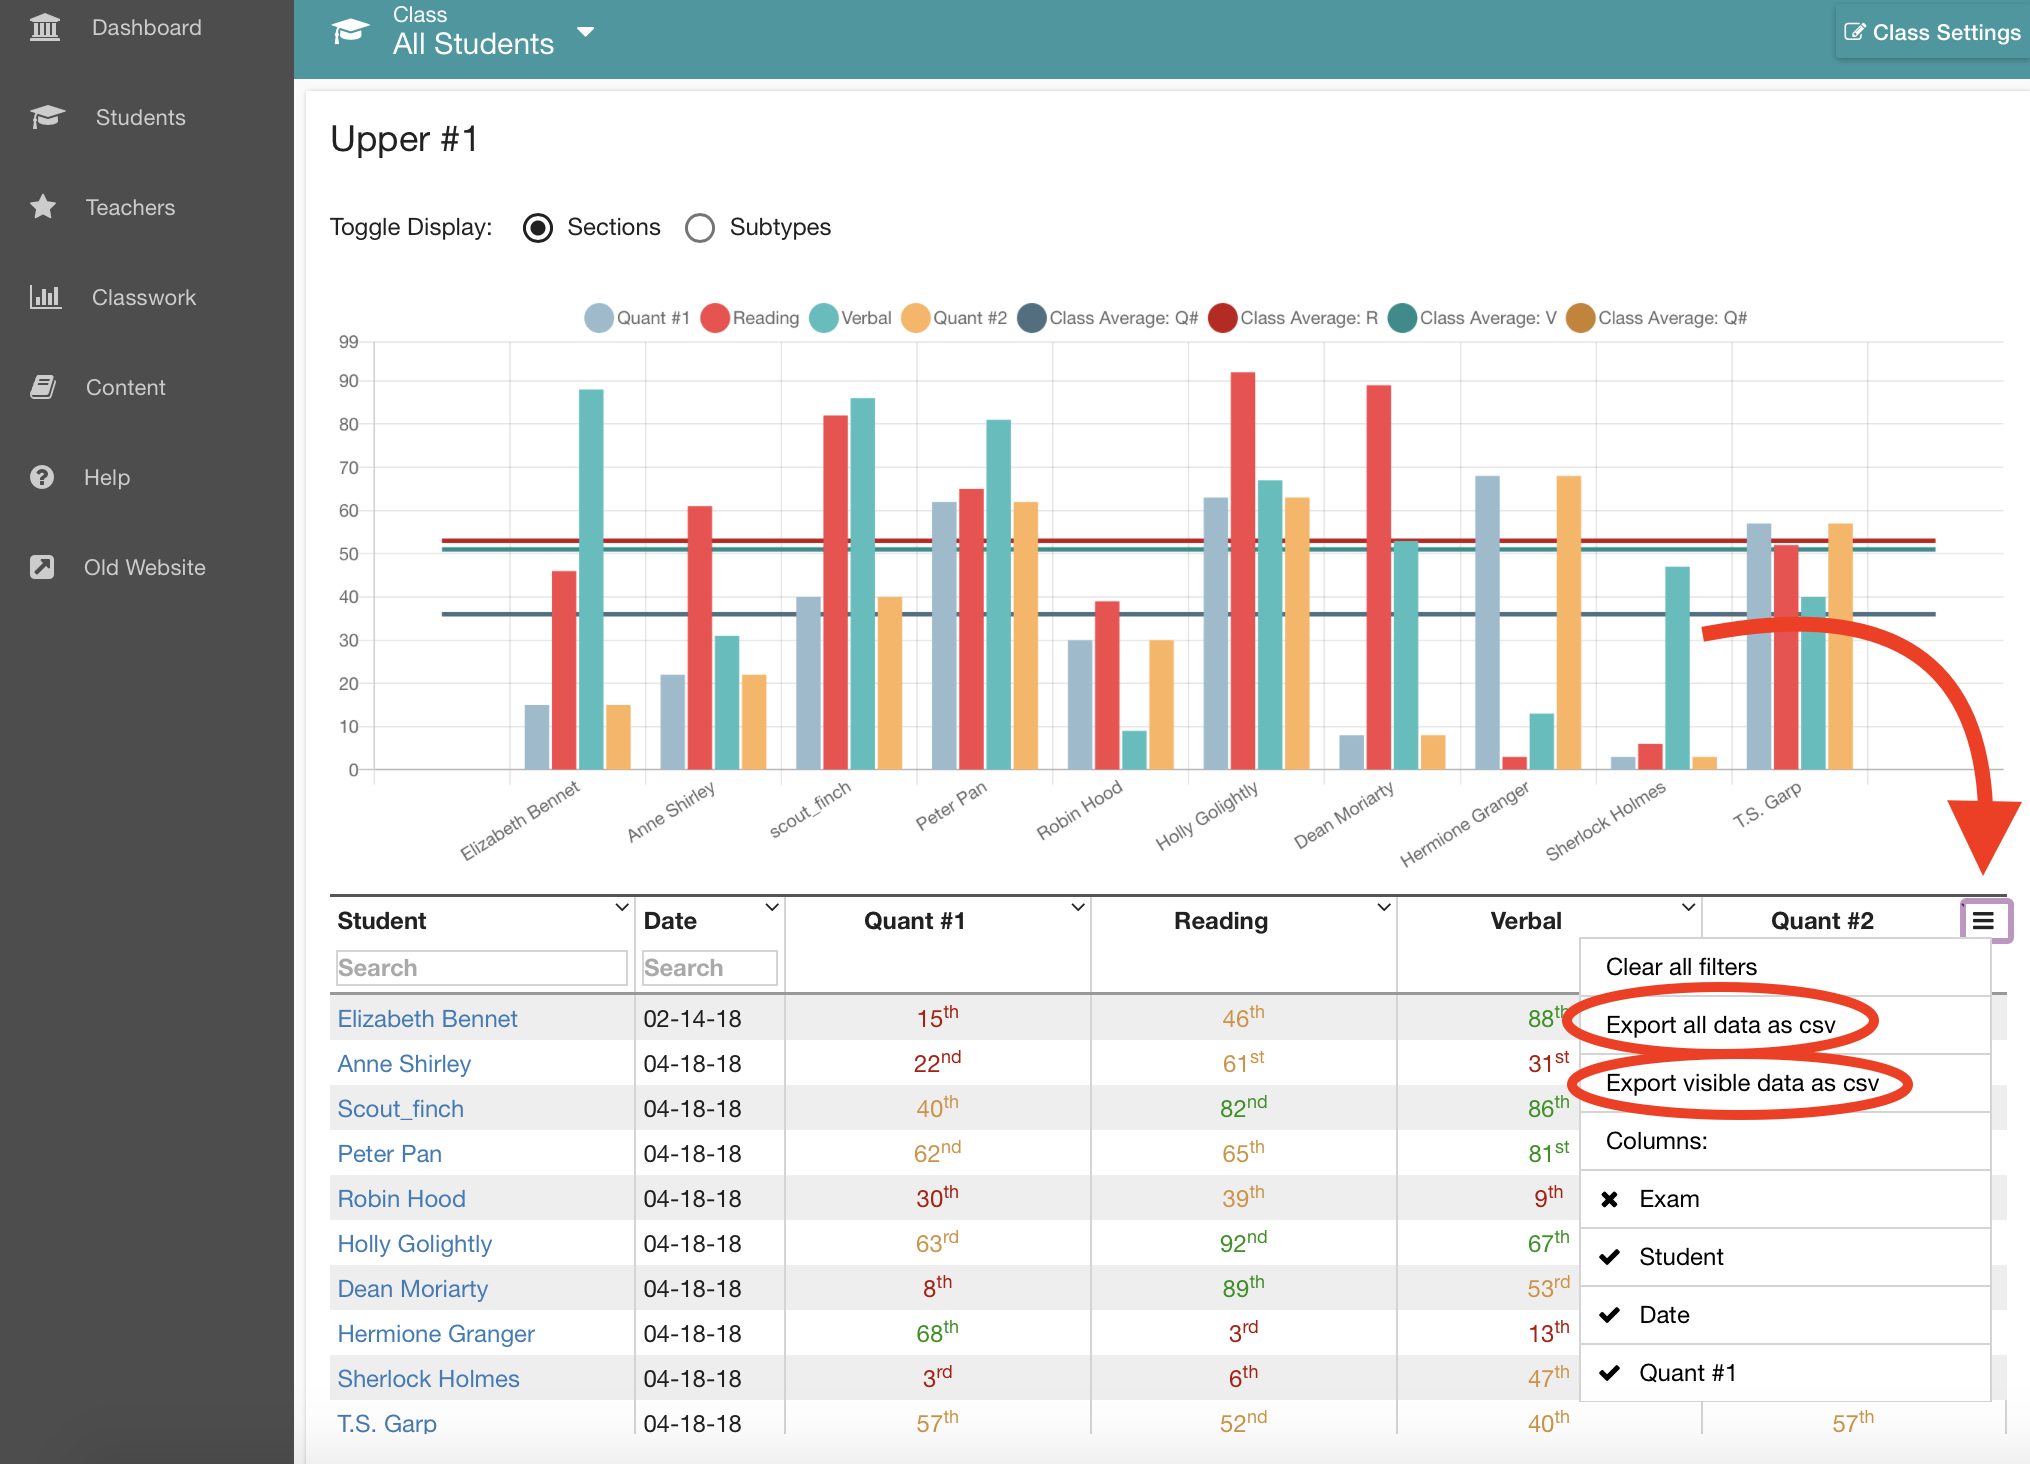Click the Content book icon
This screenshot has height=1464, width=2030.
point(43,387)
